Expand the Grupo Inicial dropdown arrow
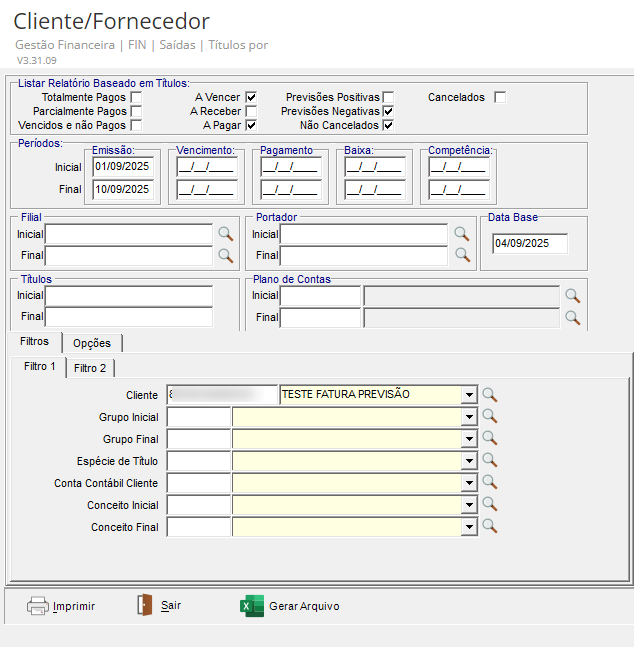Image resolution: width=634 pixels, height=647 pixels. tap(469, 417)
